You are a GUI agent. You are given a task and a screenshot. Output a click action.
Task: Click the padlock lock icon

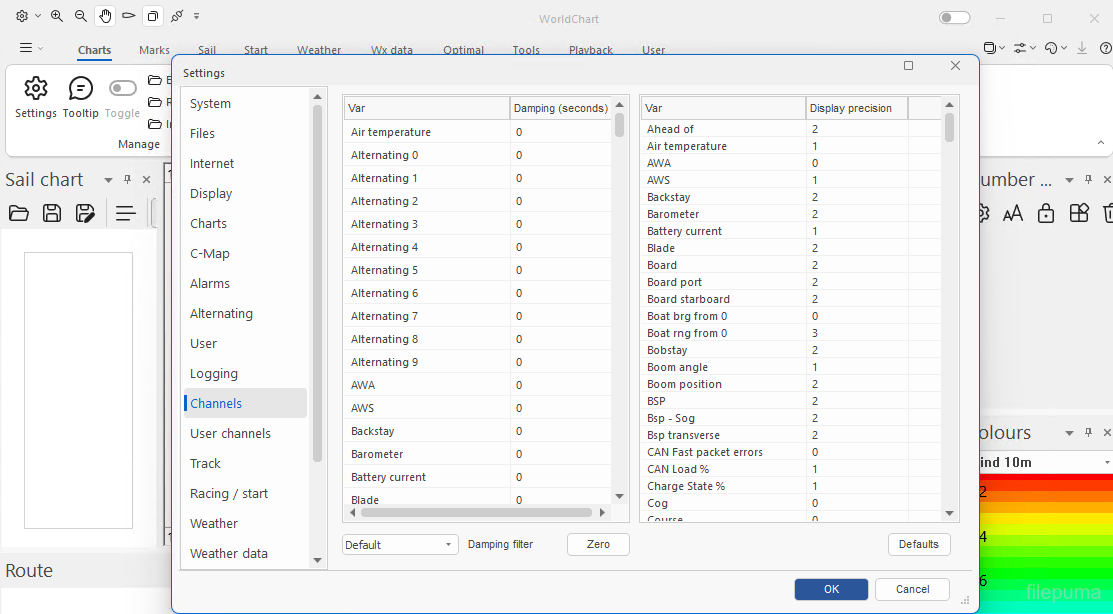[x=1046, y=213]
